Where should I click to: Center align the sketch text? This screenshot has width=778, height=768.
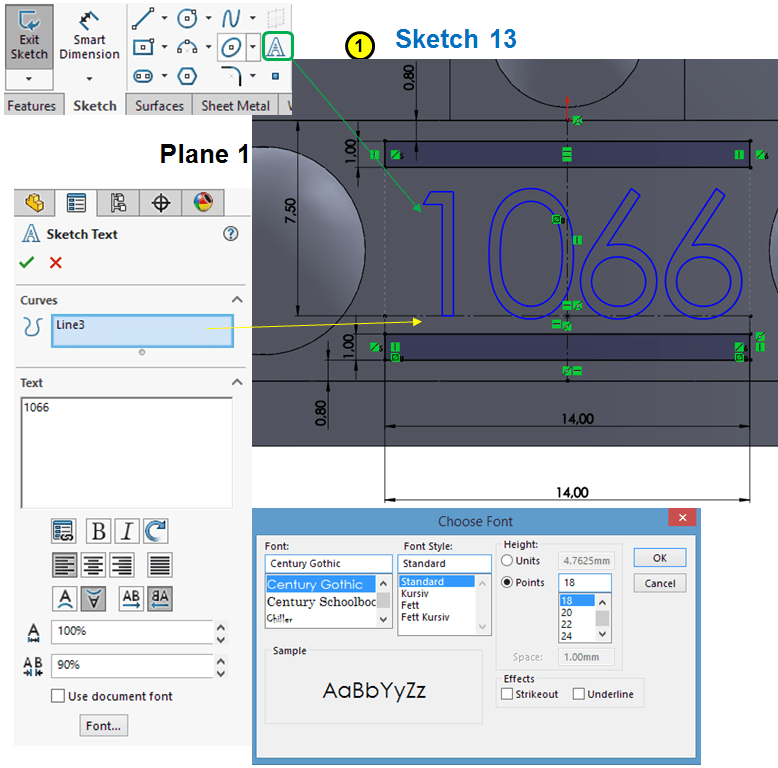(94, 565)
